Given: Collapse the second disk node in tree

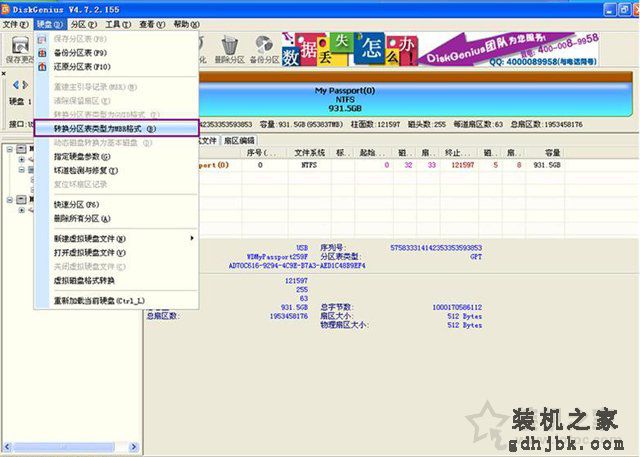Looking at the screenshot, I should [x=10, y=200].
